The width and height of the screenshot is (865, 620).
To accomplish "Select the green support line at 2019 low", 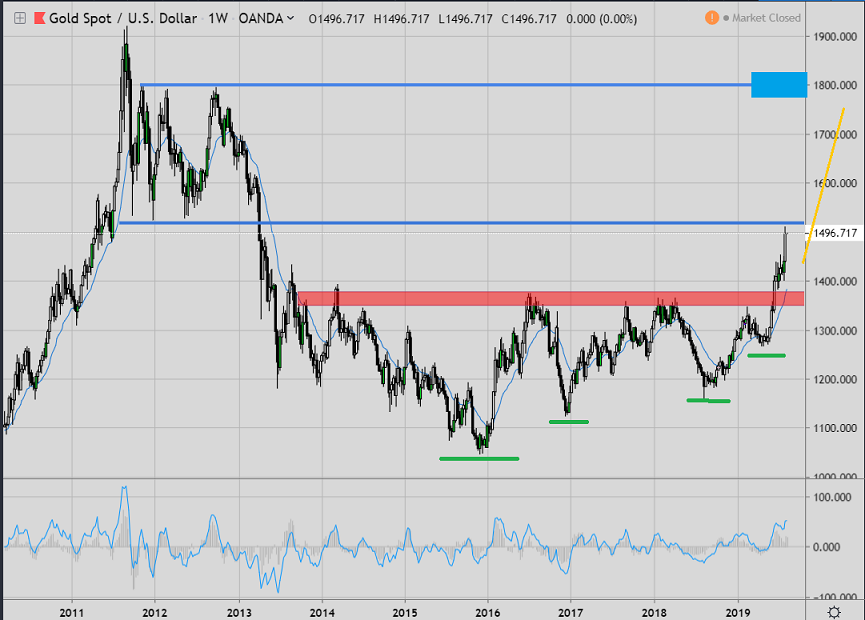I will point(765,355).
